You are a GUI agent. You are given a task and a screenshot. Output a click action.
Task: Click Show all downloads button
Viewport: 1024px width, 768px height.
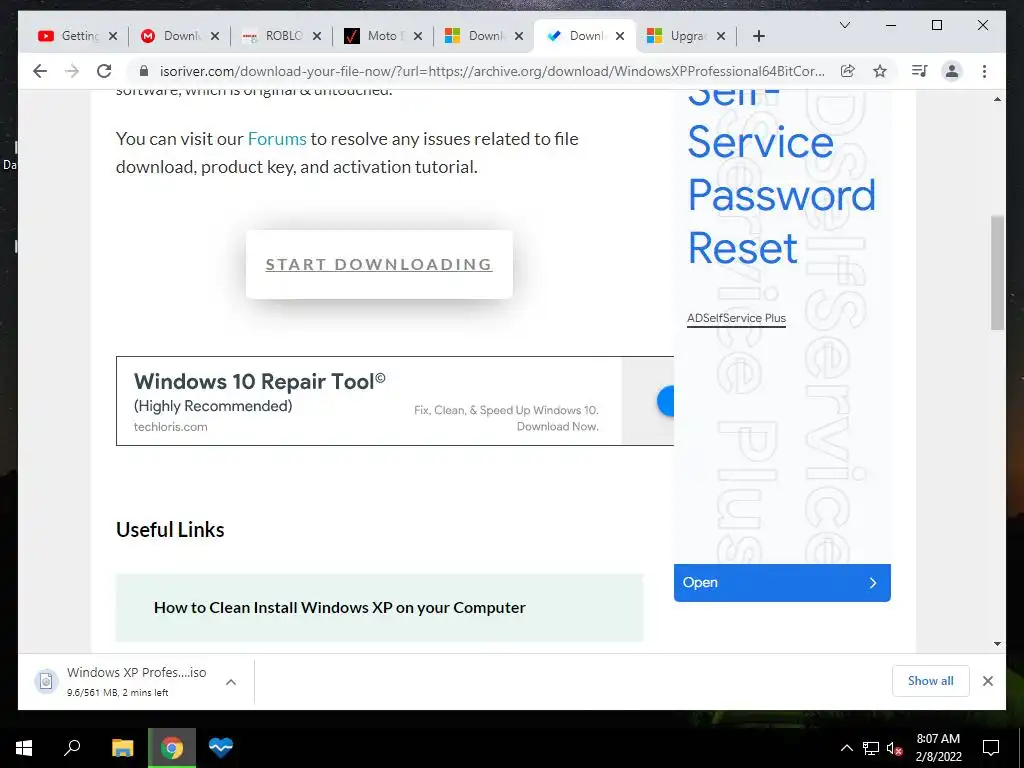[x=931, y=681]
